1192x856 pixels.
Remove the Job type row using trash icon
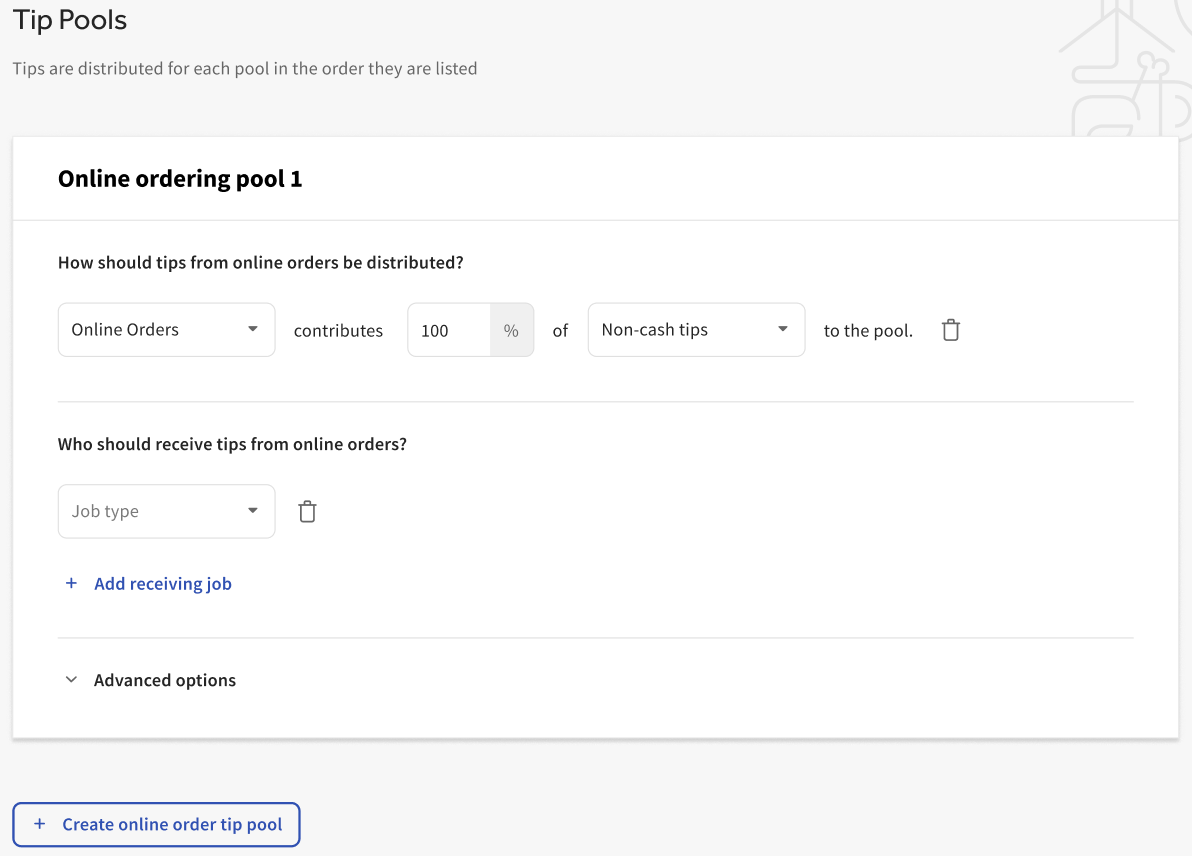tap(307, 511)
